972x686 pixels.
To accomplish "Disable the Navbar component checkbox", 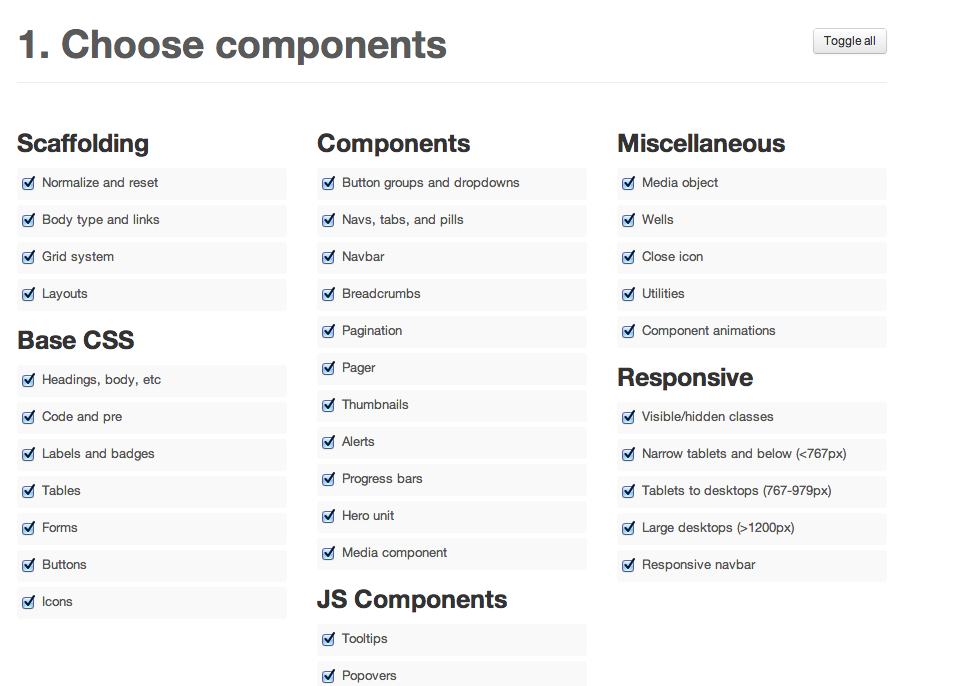I will [x=328, y=257].
